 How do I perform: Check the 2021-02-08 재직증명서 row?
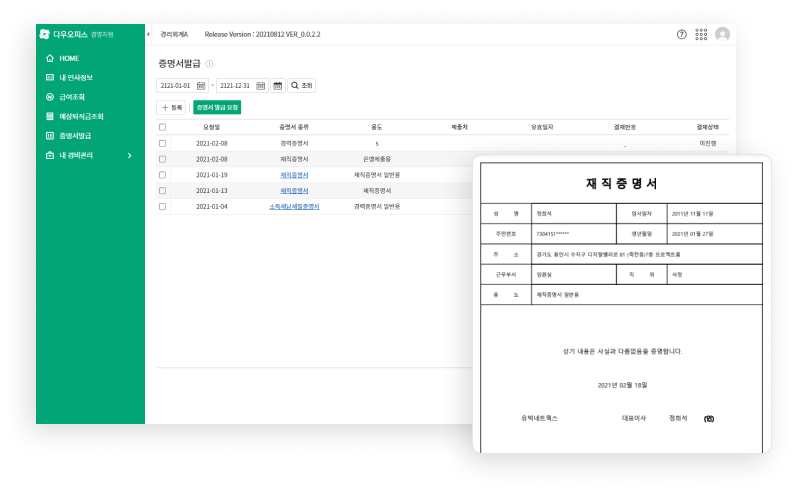click(x=162, y=159)
